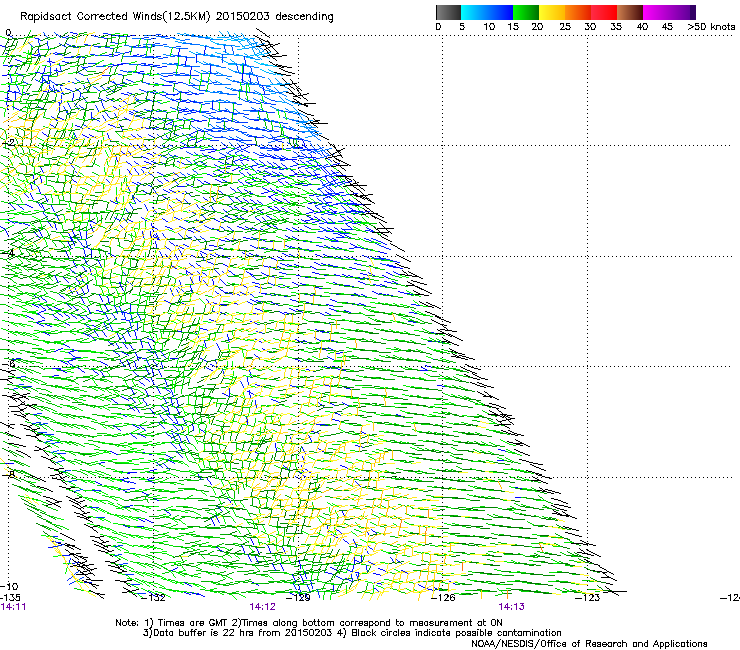Click the -132 longitude axis label
This screenshot has width=740, height=650.
(154, 598)
